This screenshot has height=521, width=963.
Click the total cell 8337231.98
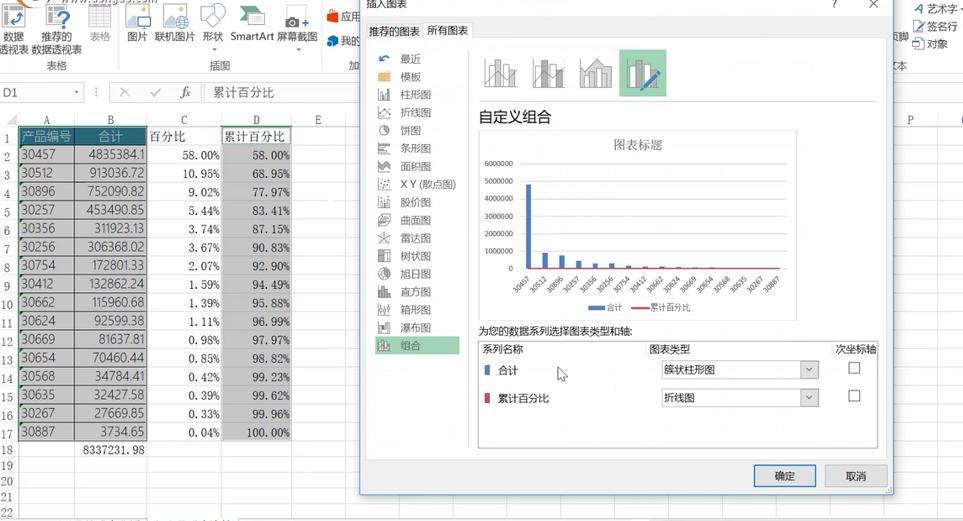pyautogui.click(x=111, y=450)
